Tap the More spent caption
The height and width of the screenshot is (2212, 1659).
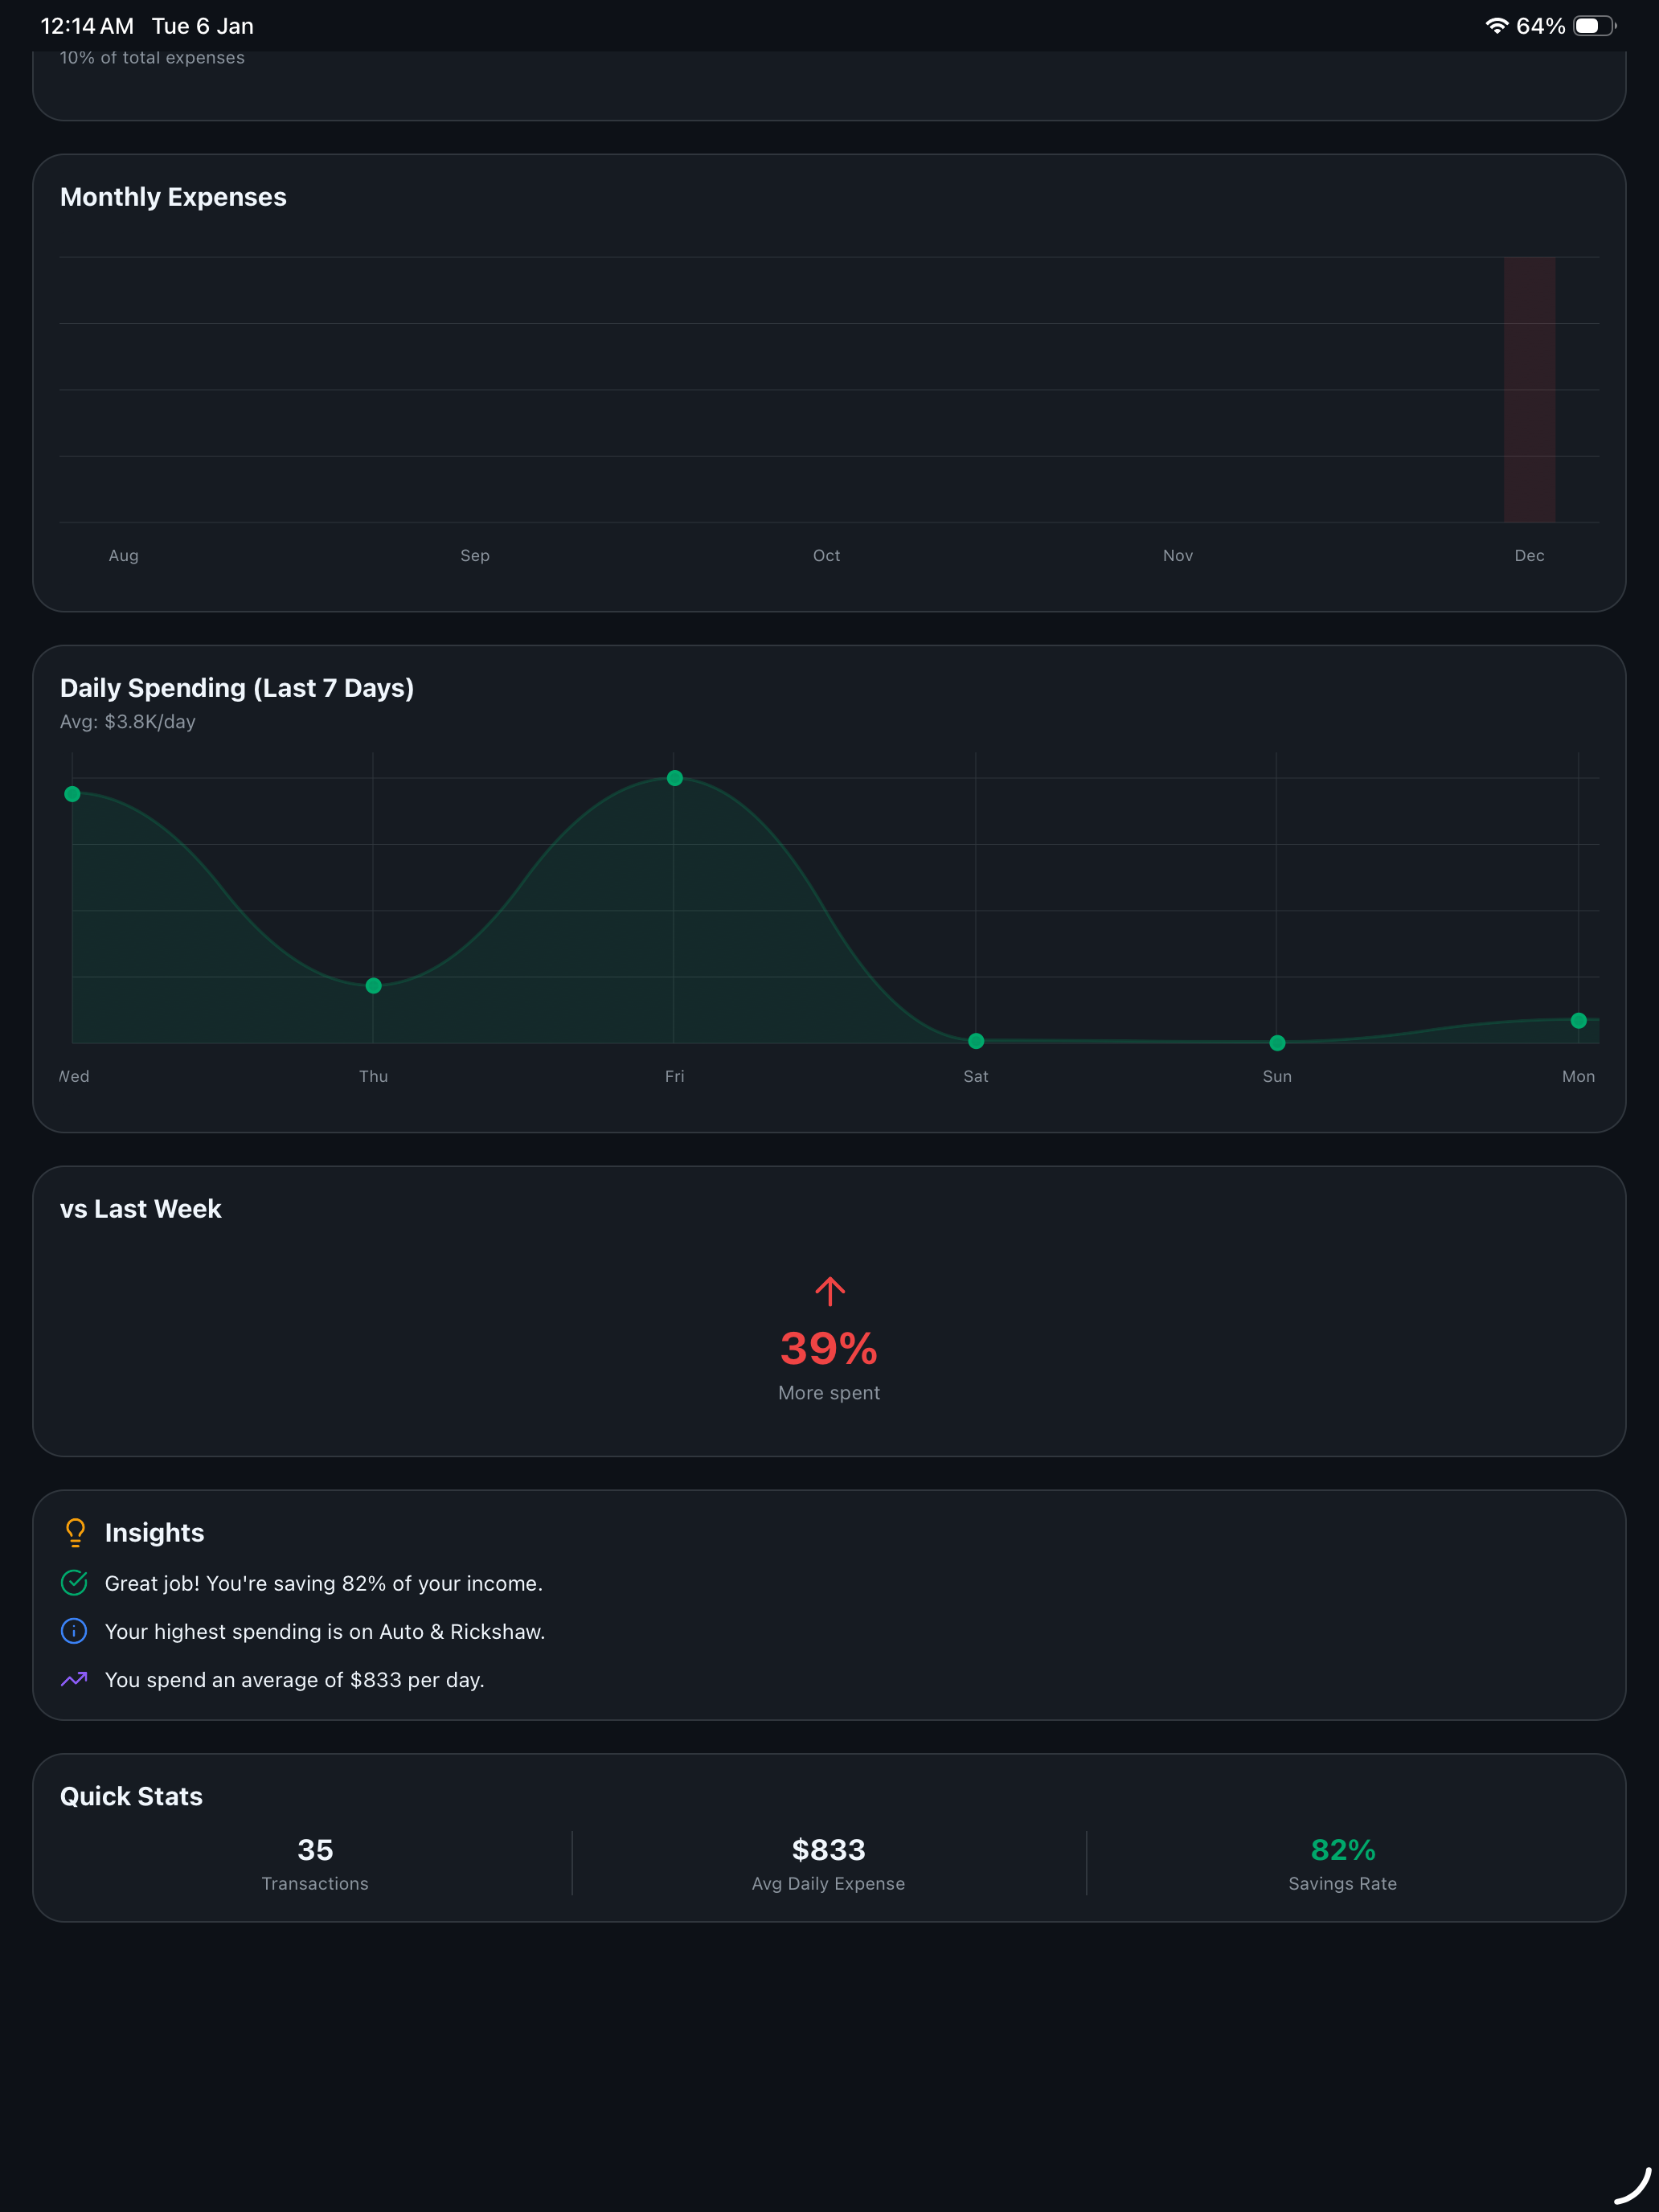[829, 1393]
